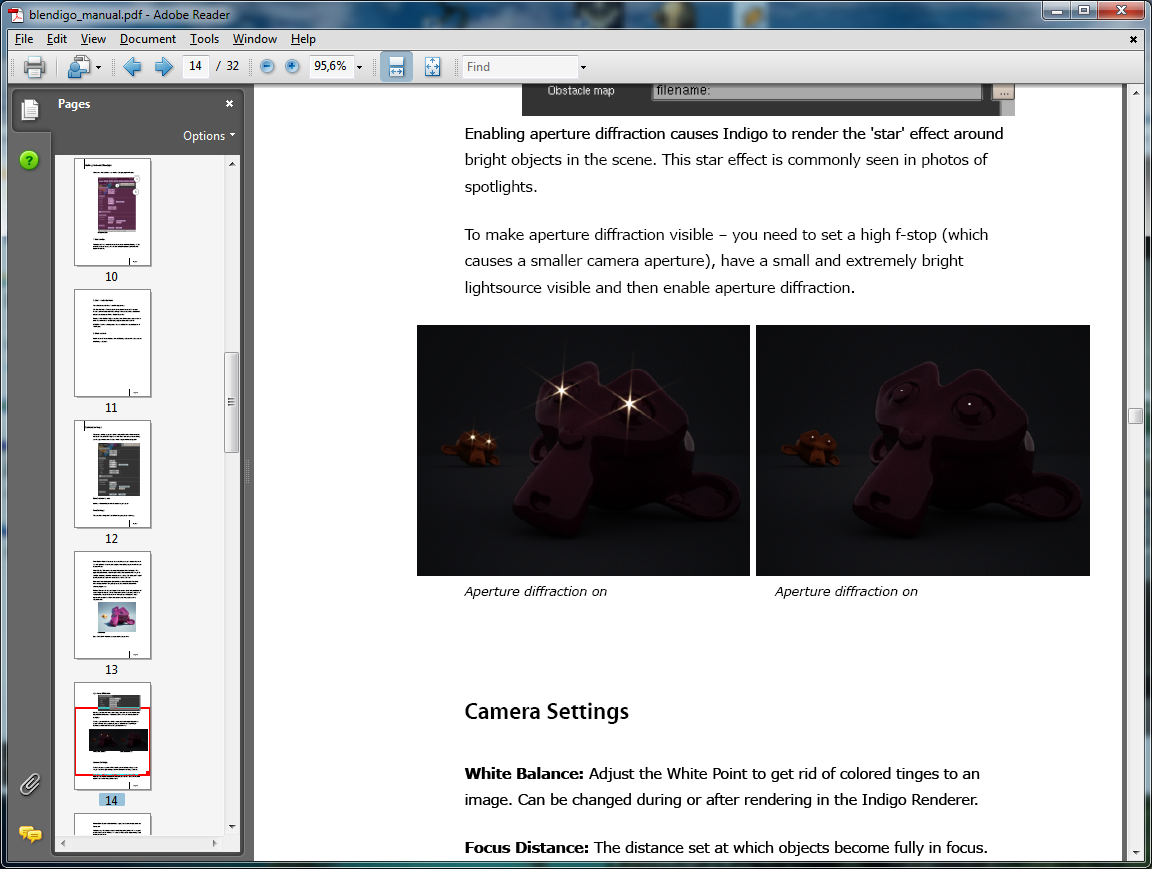This screenshot has width=1152, height=869.
Task: Click the highlighted page 14 number label
Action: 112,801
